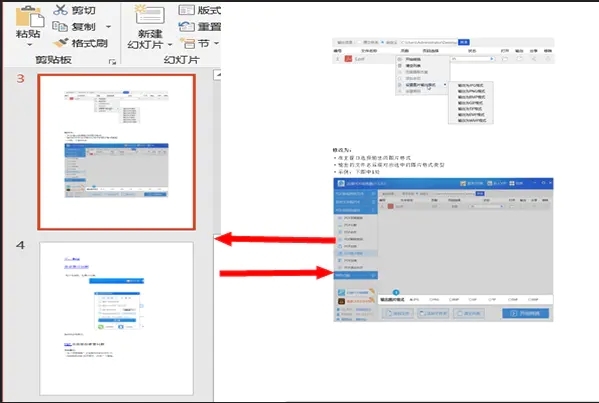The image size is (599, 403).
Task: Open the 版式 (Layout) option
Action: [x=199, y=10]
